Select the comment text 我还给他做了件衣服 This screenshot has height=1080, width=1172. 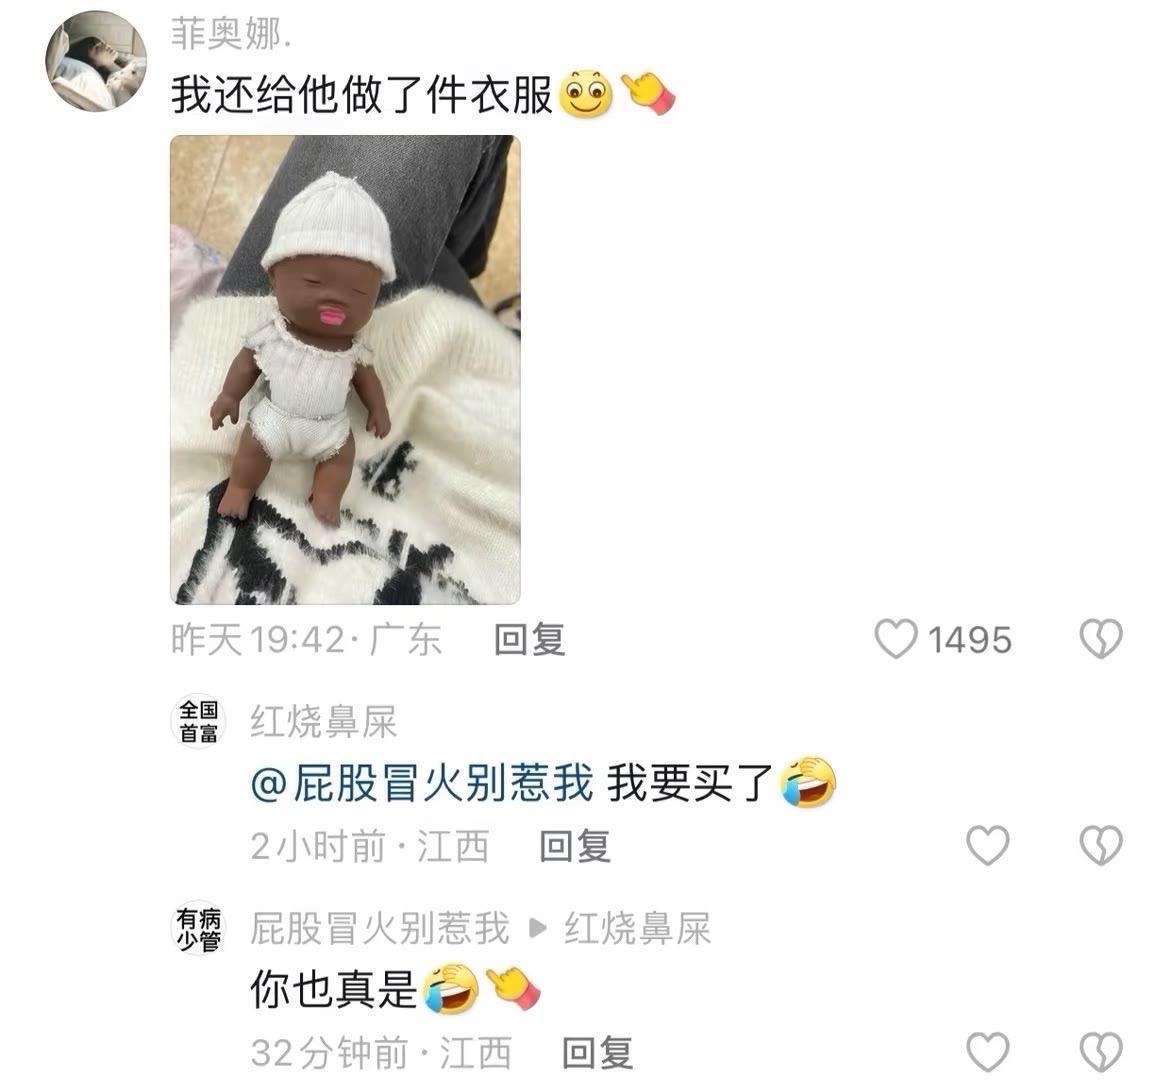[362, 96]
